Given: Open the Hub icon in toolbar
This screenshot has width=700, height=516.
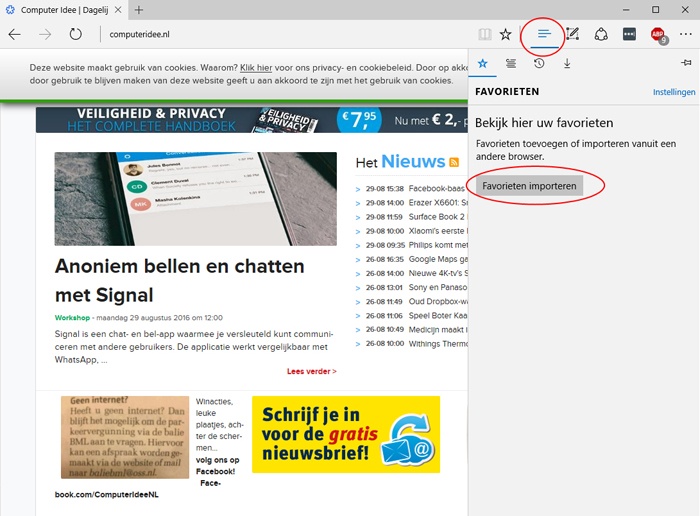Looking at the screenshot, I should [x=544, y=34].
